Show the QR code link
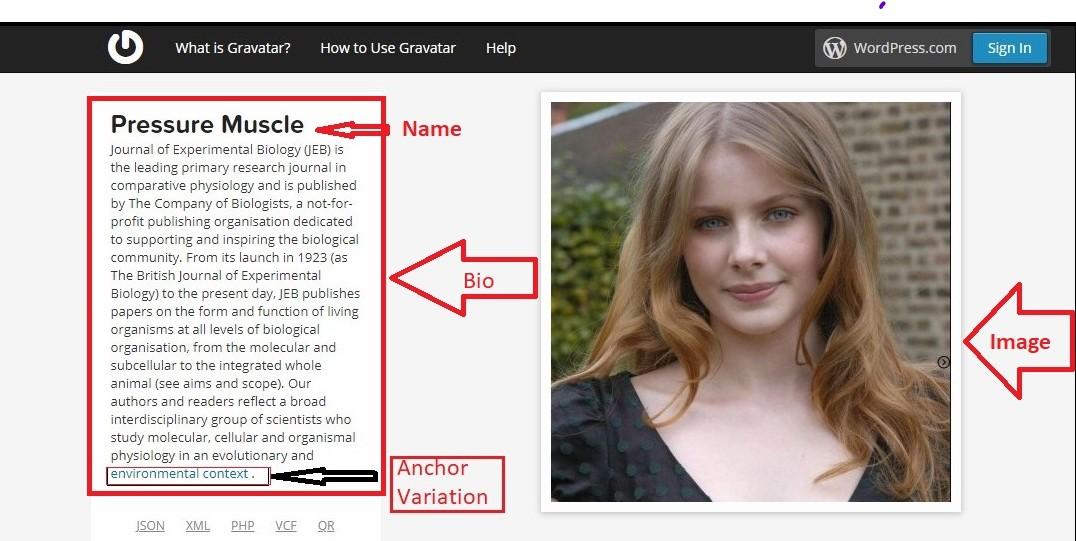 (326, 525)
